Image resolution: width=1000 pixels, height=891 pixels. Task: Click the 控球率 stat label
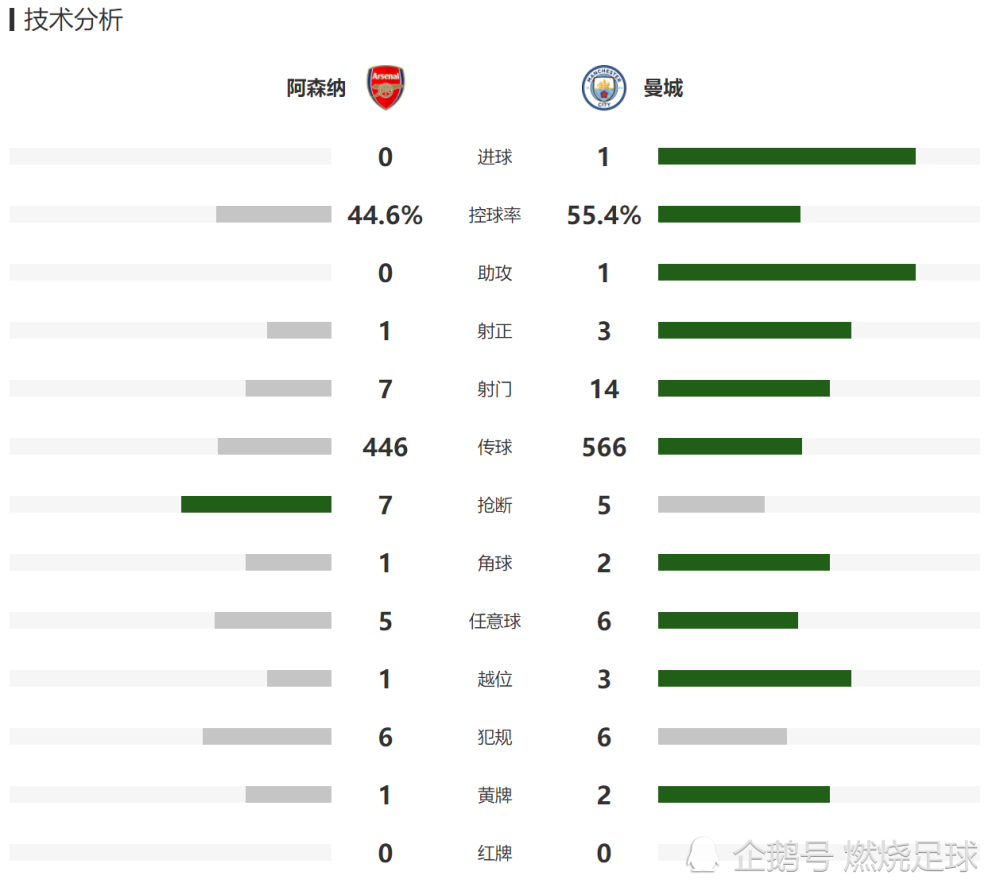coord(494,216)
